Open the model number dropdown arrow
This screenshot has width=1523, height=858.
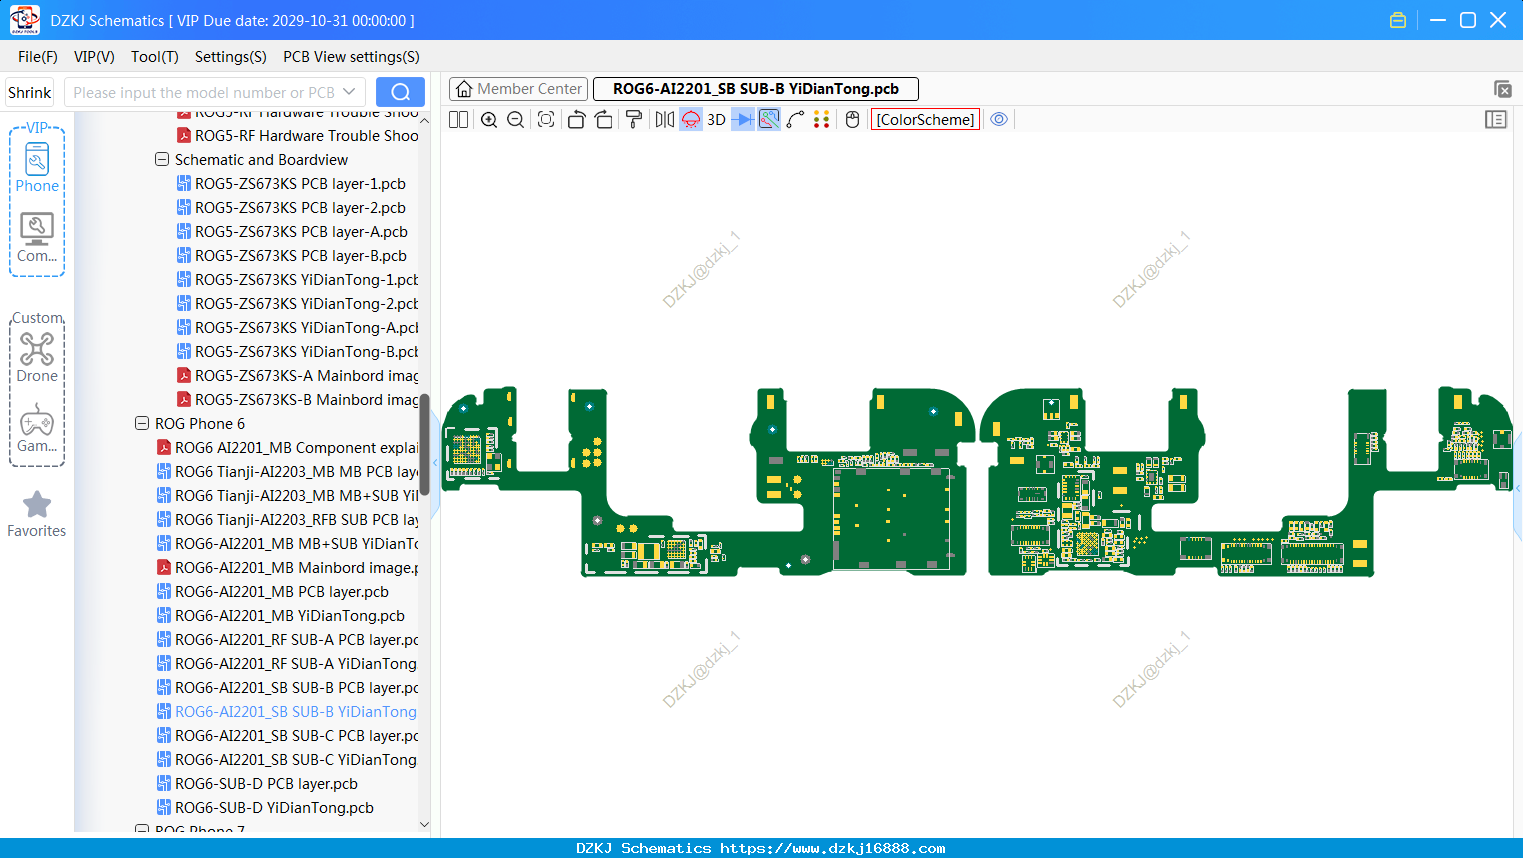tap(349, 92)
